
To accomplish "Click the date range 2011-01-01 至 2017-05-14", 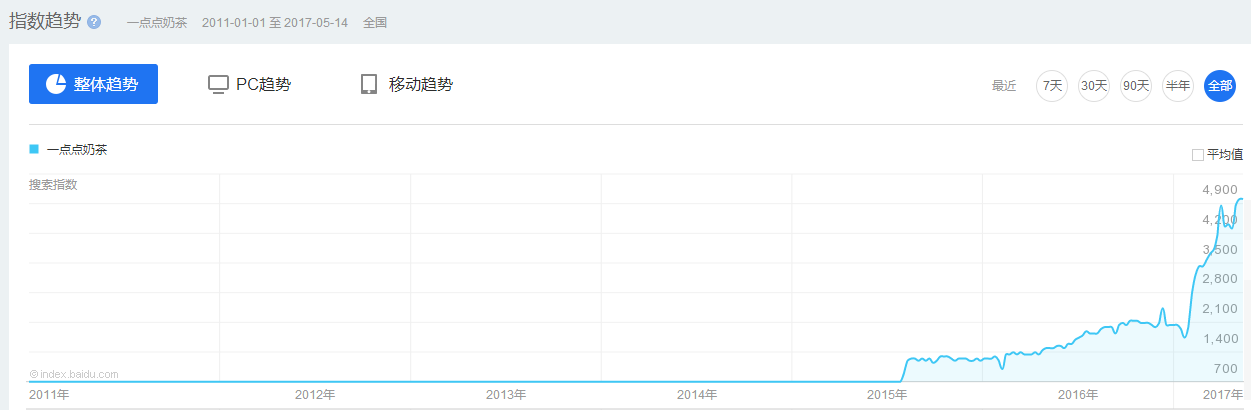I will [x=275, y=22].
